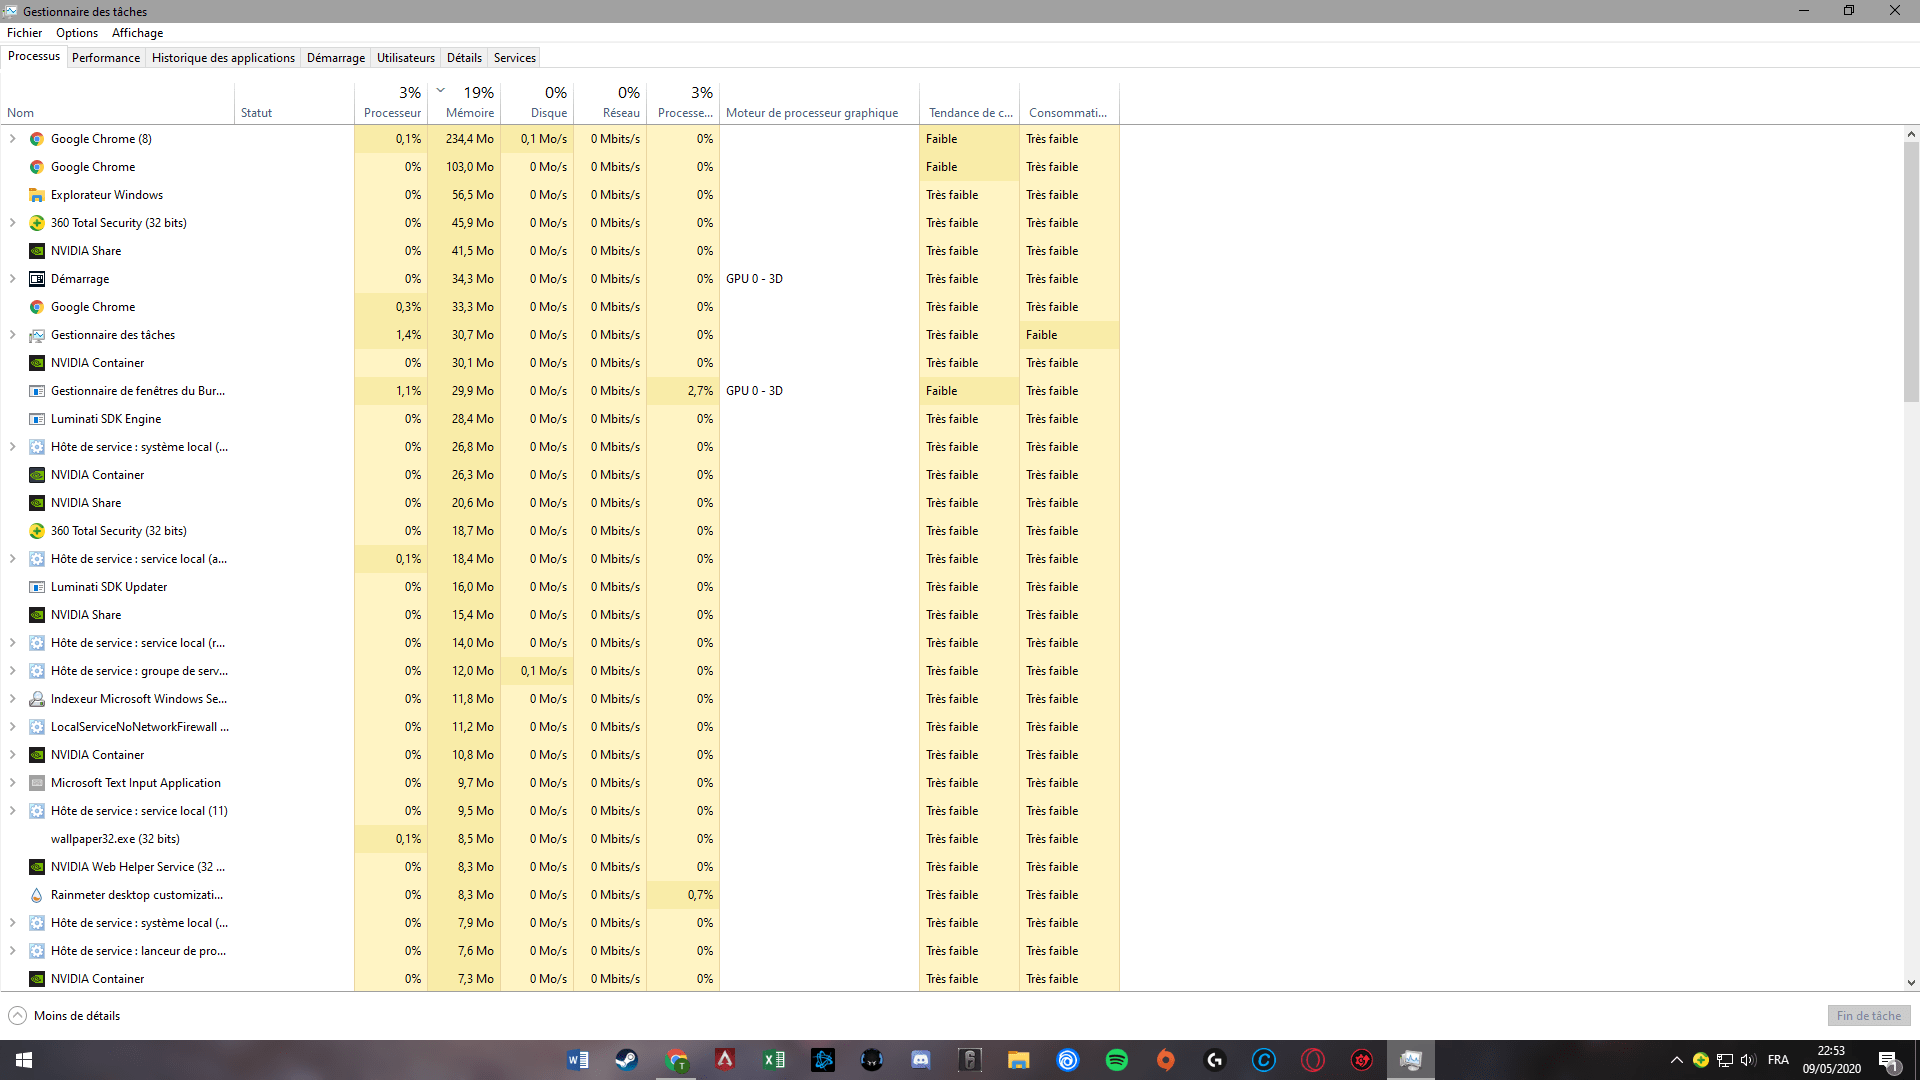Select the wallpaper32.exe (32 bits) row
1920x1080 pixels.
pyautogui.click(x=115, y=839)
